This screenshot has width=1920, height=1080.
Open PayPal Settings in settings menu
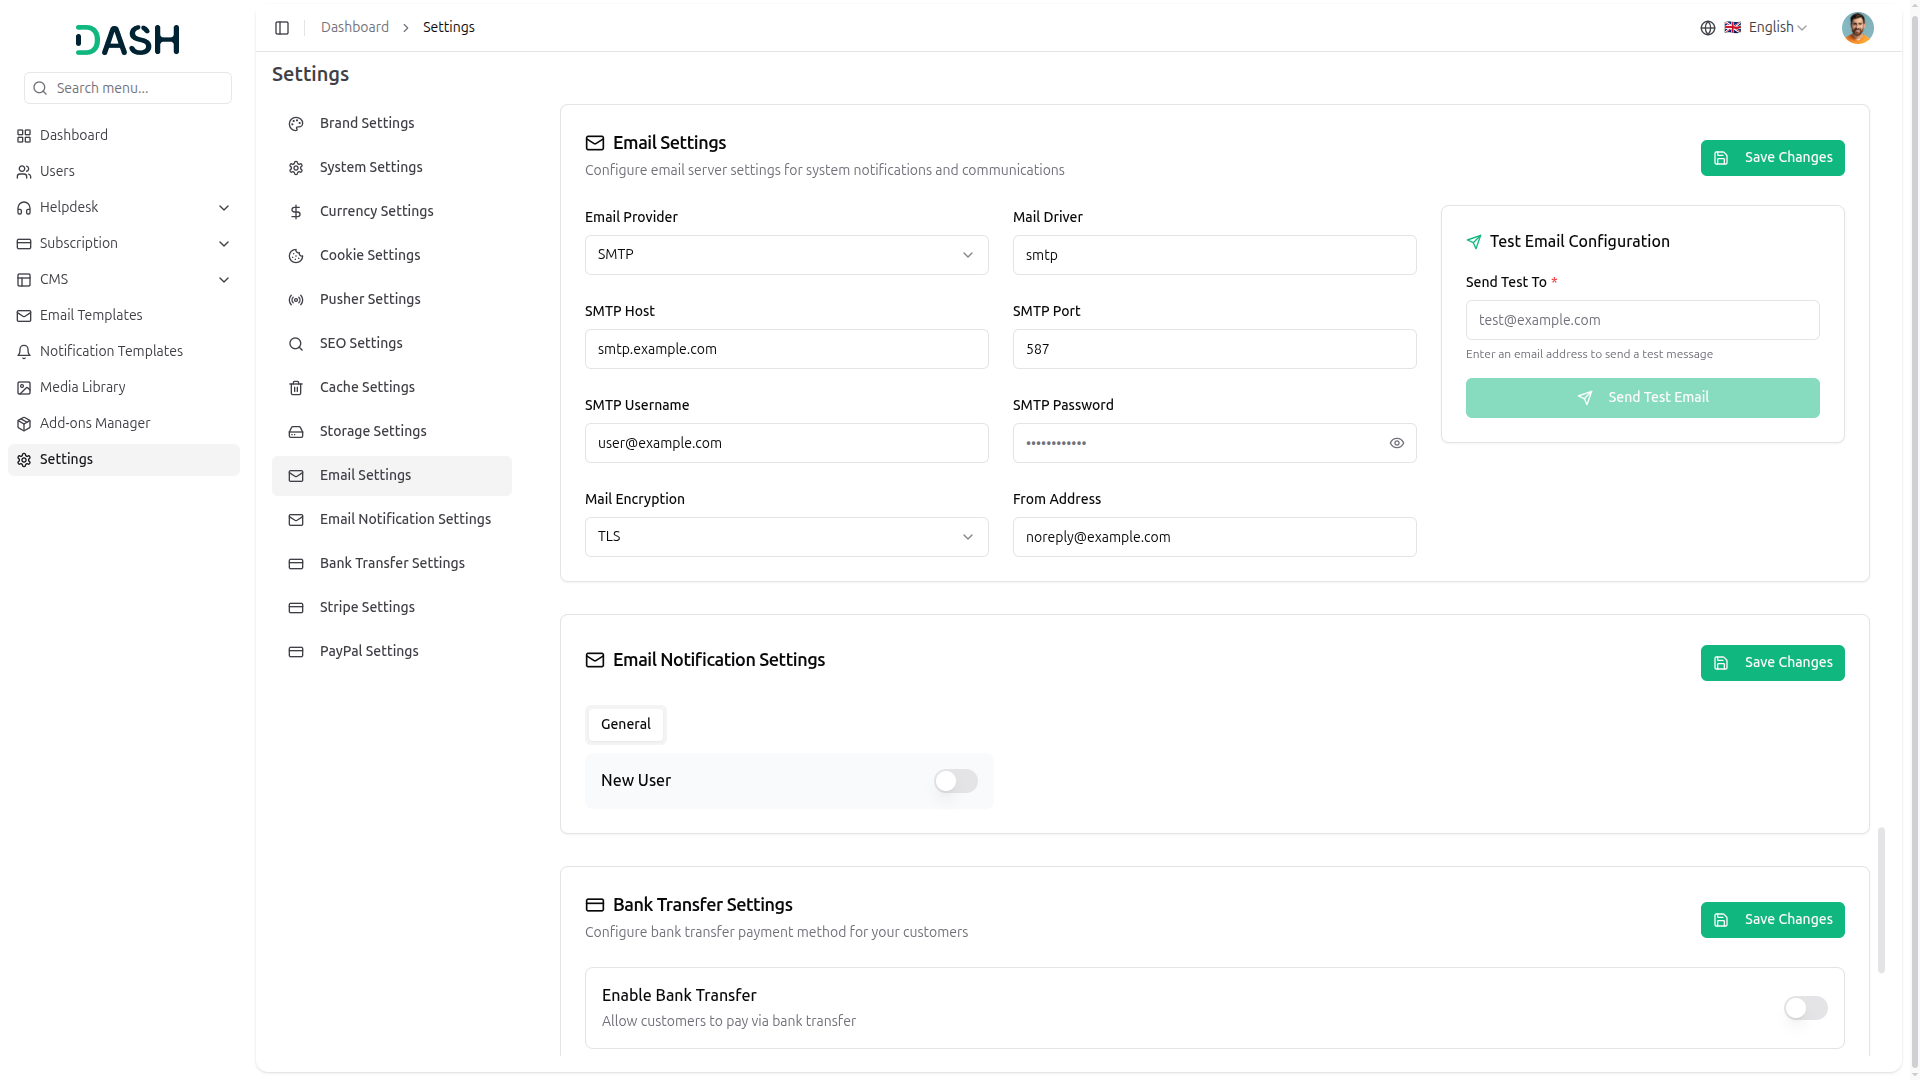pos(392,652)
